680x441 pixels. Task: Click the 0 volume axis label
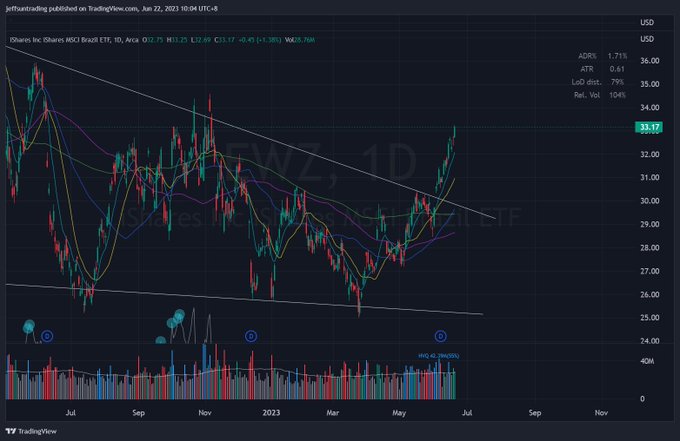pos(642,399)
